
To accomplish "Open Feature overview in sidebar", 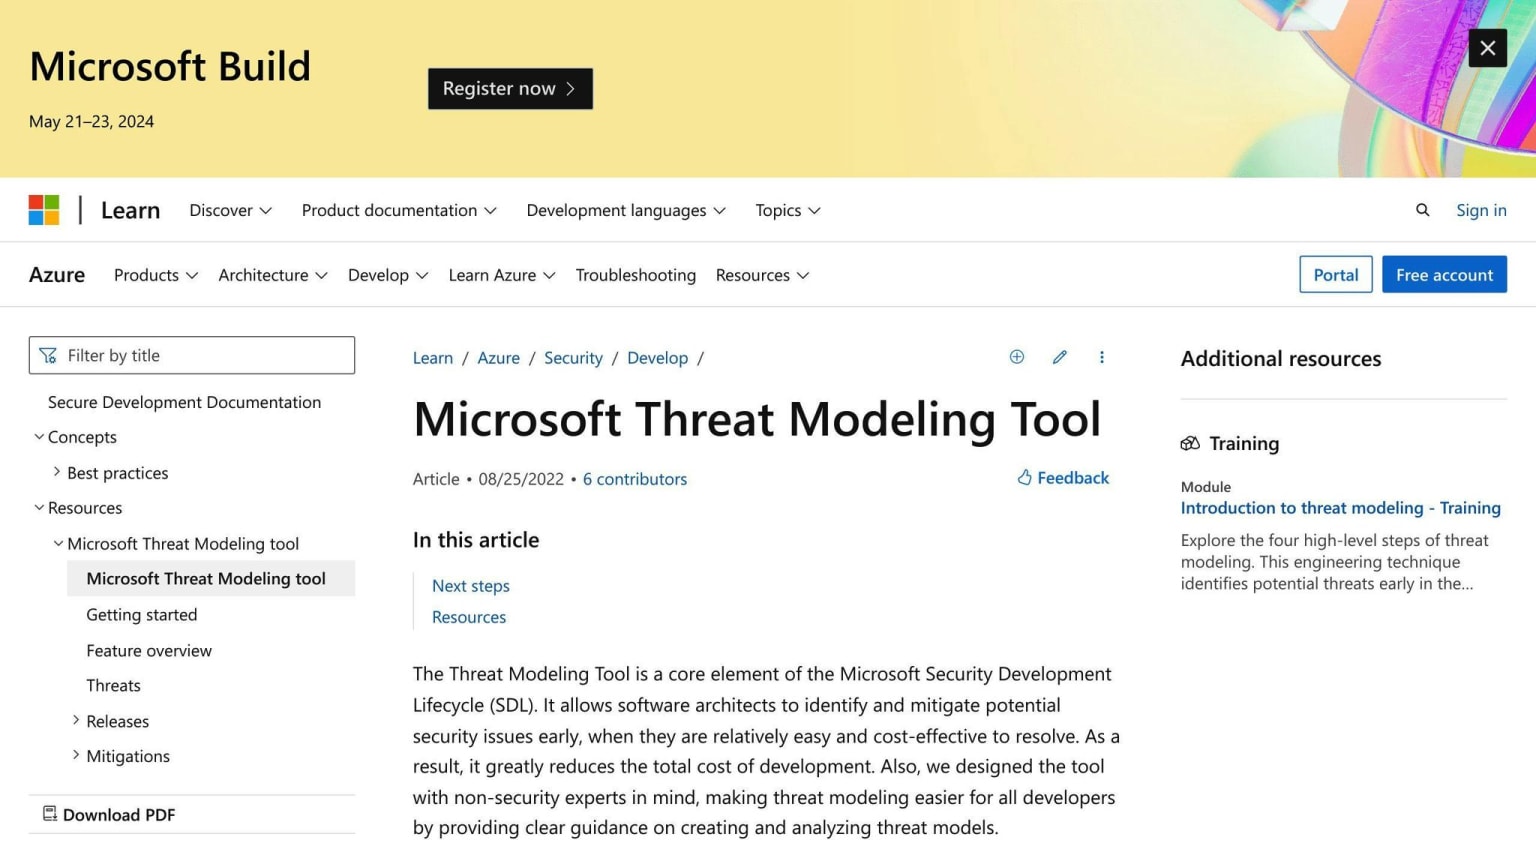I will tap(149, 650).
